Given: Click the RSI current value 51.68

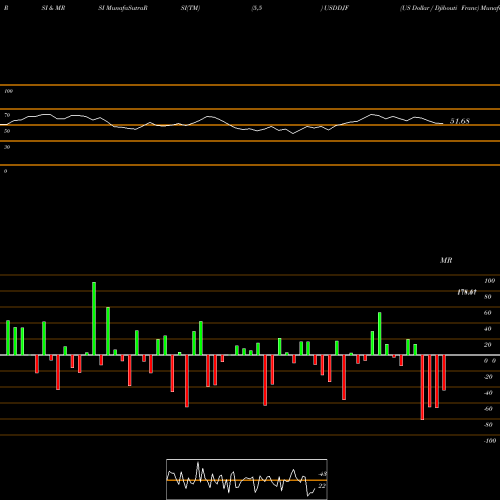Looking at the screenshot, I should coord(460,121).
